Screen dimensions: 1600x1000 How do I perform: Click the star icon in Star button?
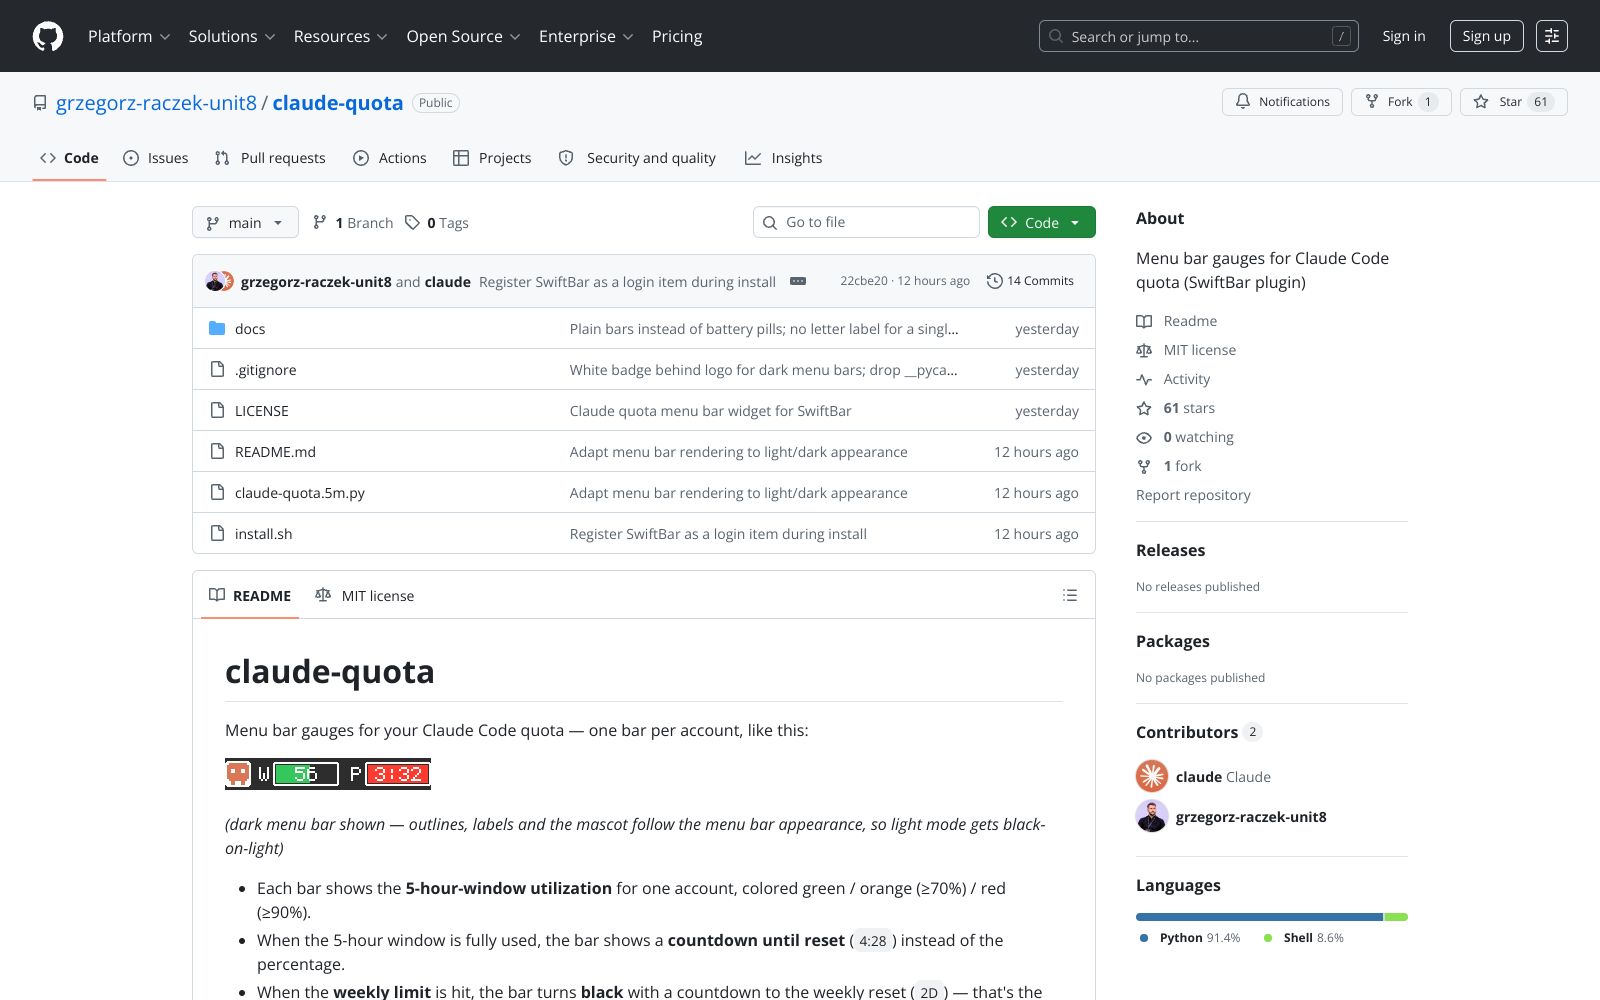pos(1481,102)
